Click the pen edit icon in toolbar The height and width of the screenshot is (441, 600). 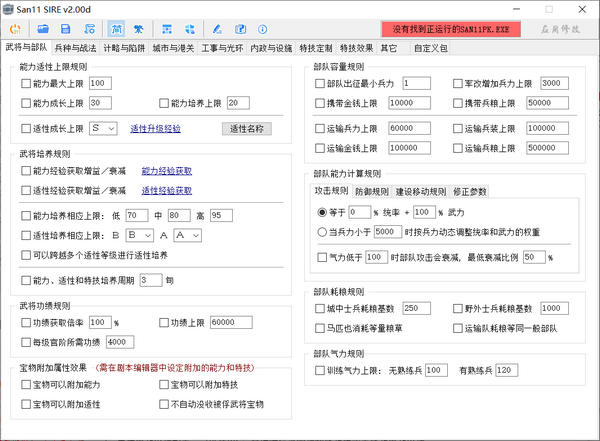click(217, 29)
